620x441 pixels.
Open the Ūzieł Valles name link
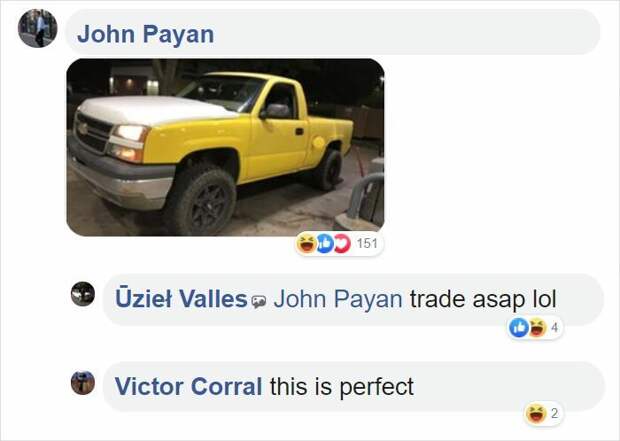click(x=181, y=298)
